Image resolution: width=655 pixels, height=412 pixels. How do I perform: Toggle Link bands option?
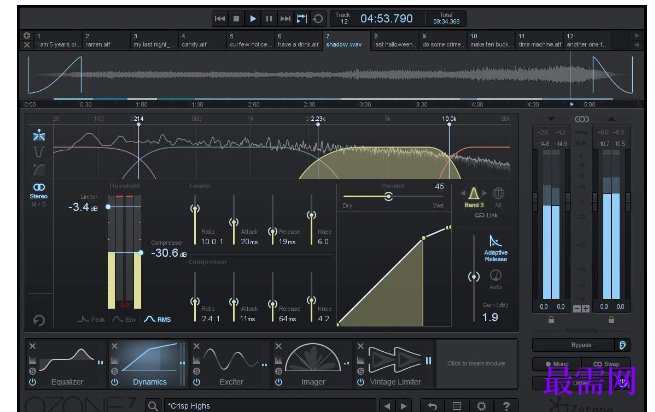pyautogui.click(x=486, y=215)
